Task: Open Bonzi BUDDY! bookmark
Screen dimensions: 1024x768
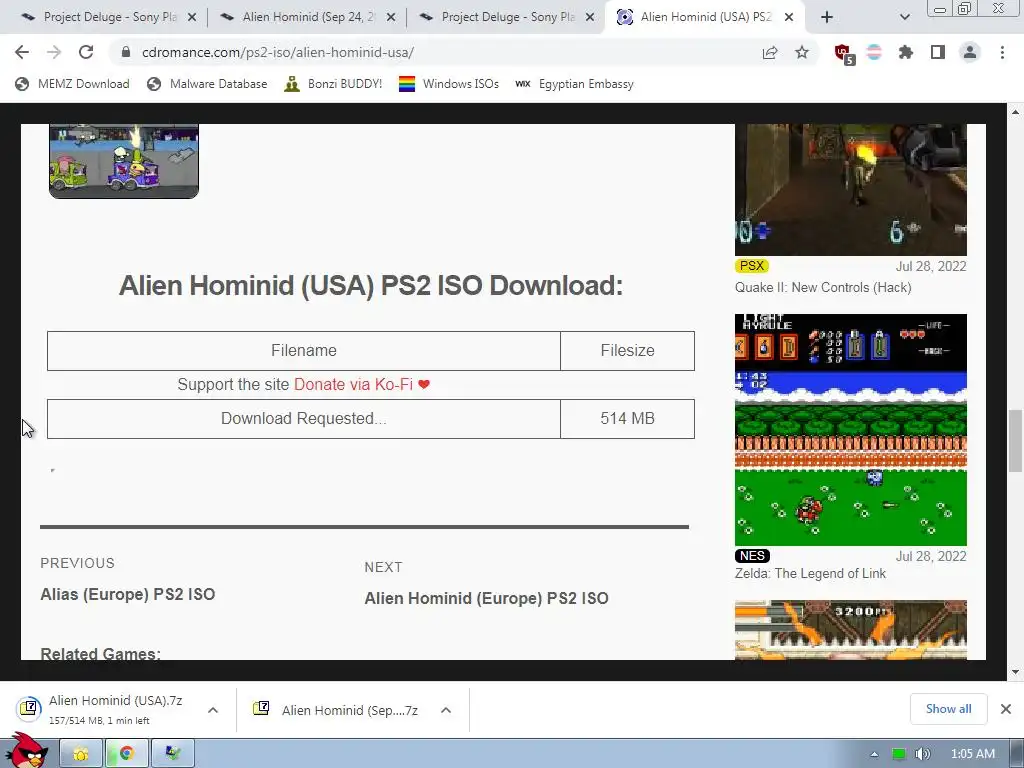Action: pos(333,84)
